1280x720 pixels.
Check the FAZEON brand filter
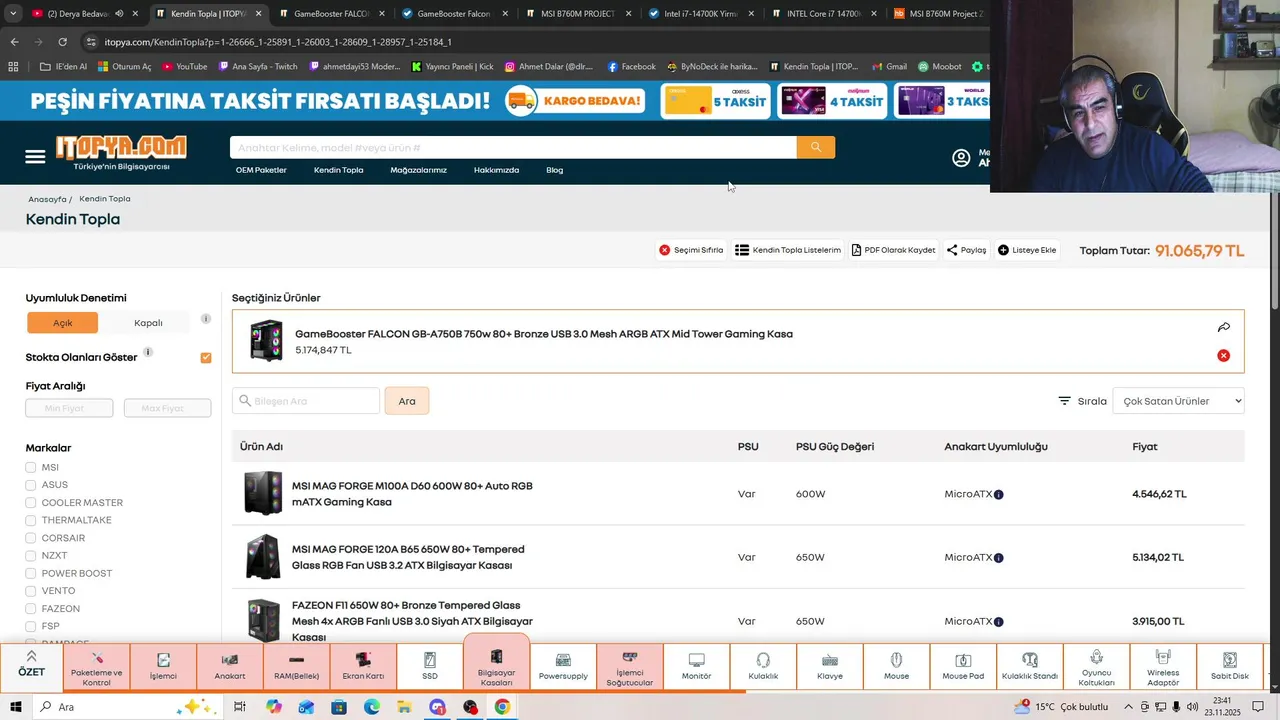click(31, 609)
